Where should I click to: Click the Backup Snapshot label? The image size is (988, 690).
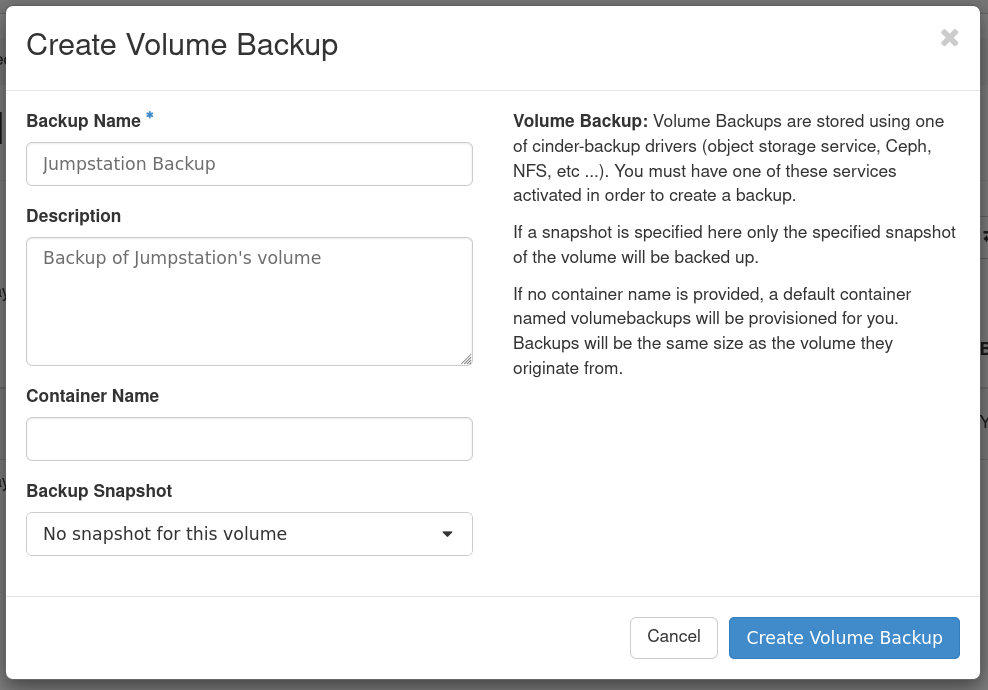tap(99, 491)
